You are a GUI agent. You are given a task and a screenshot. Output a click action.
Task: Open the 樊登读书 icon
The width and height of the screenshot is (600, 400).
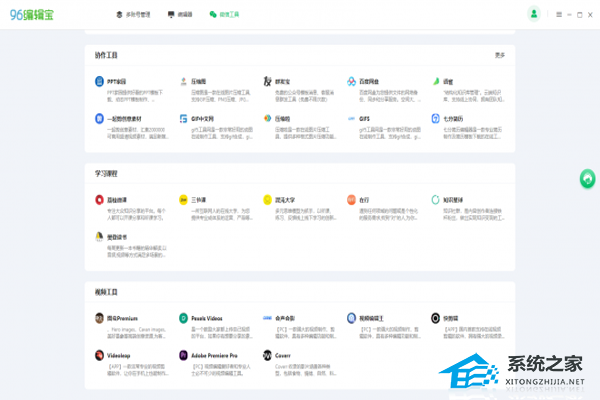pos(99,237)
